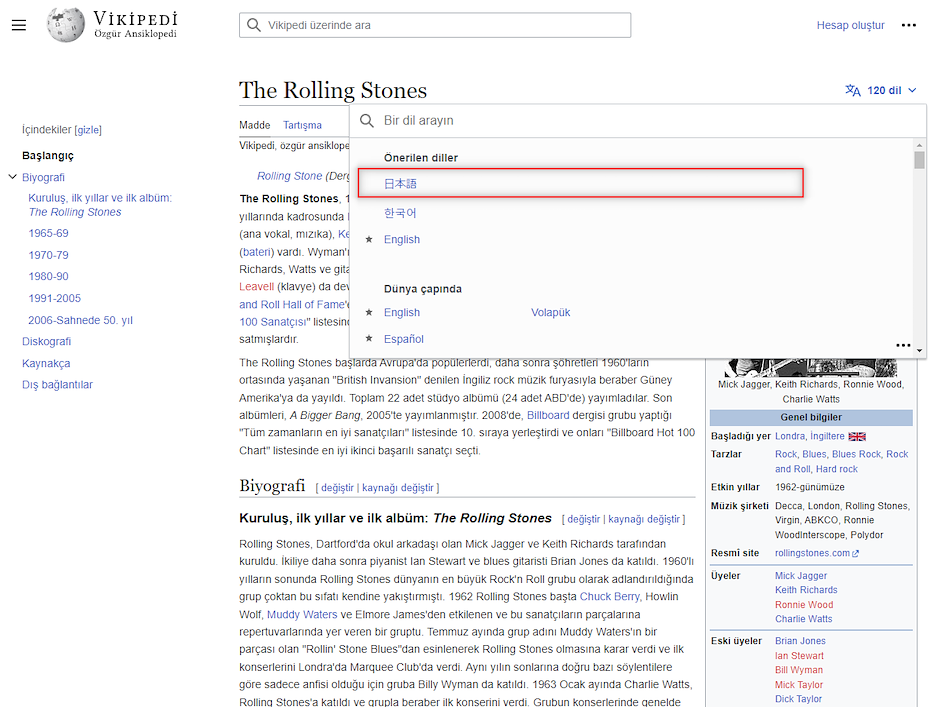Open the Charlie Watts member link
Viewport: 945px width, 707px height.
[803, 619]
